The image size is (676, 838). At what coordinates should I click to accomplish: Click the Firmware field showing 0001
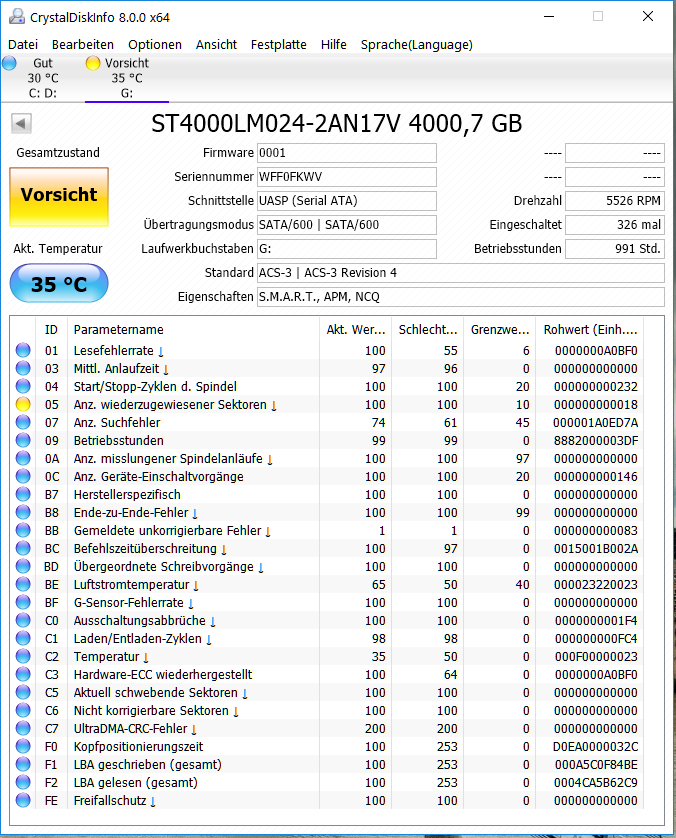point(347,153)
